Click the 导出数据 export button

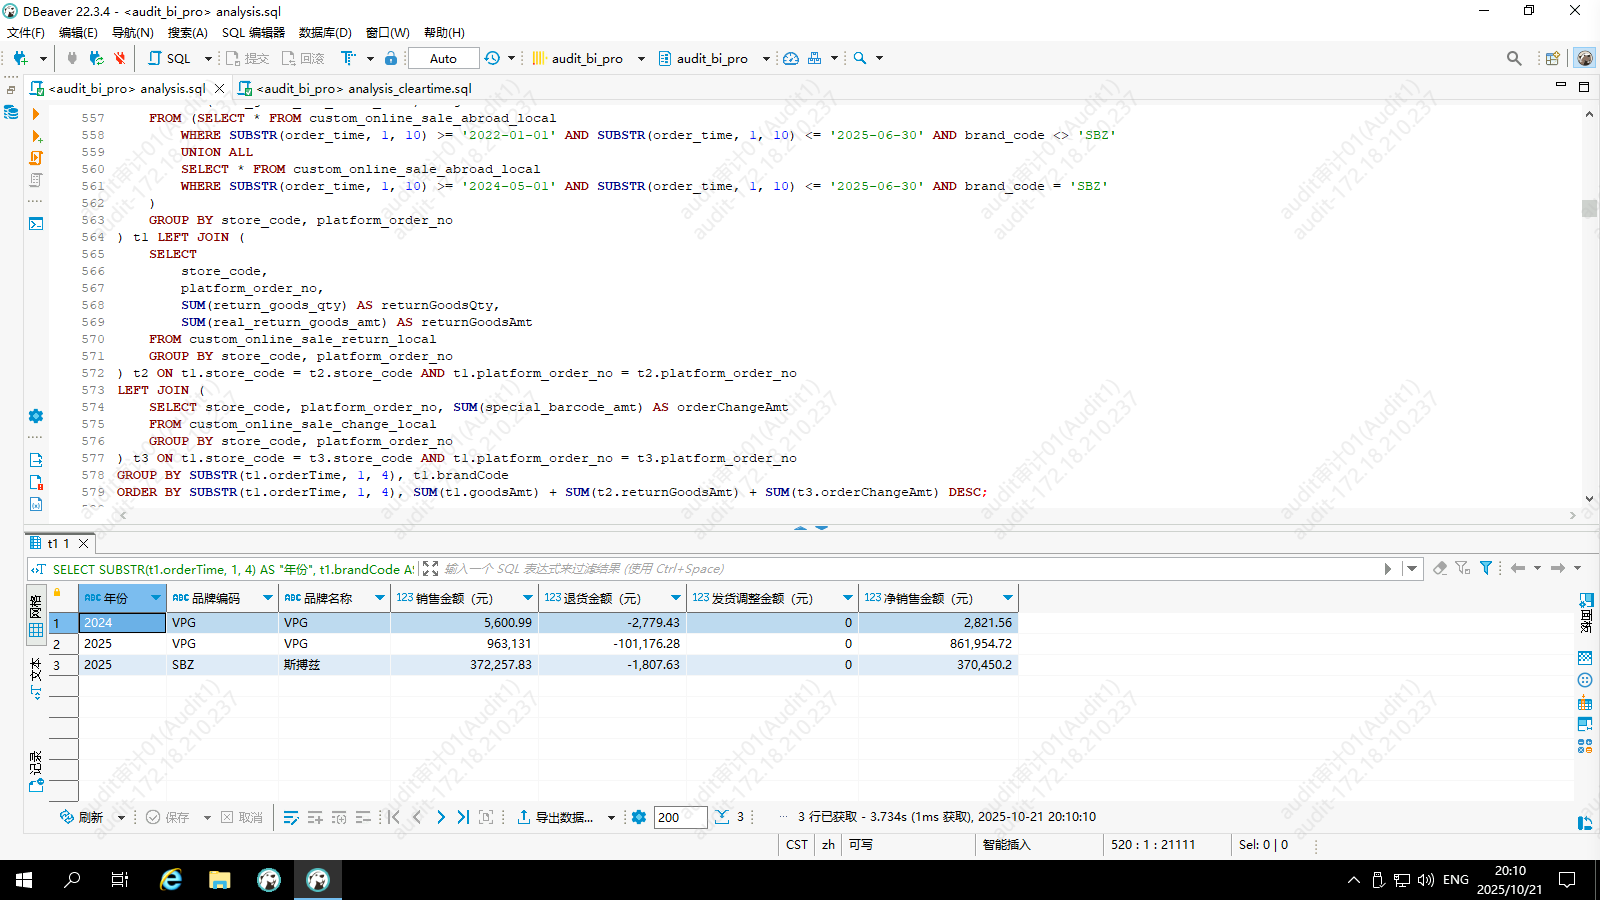pos(555,817)
